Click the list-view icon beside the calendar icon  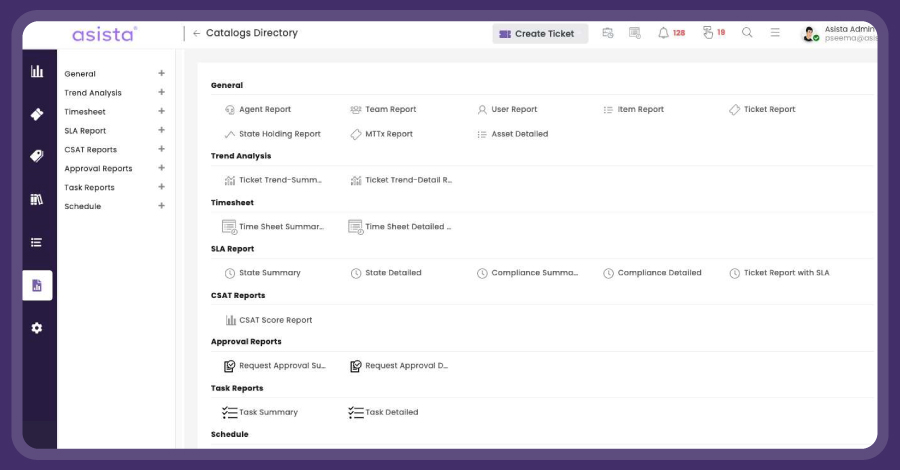pos(634,33)
